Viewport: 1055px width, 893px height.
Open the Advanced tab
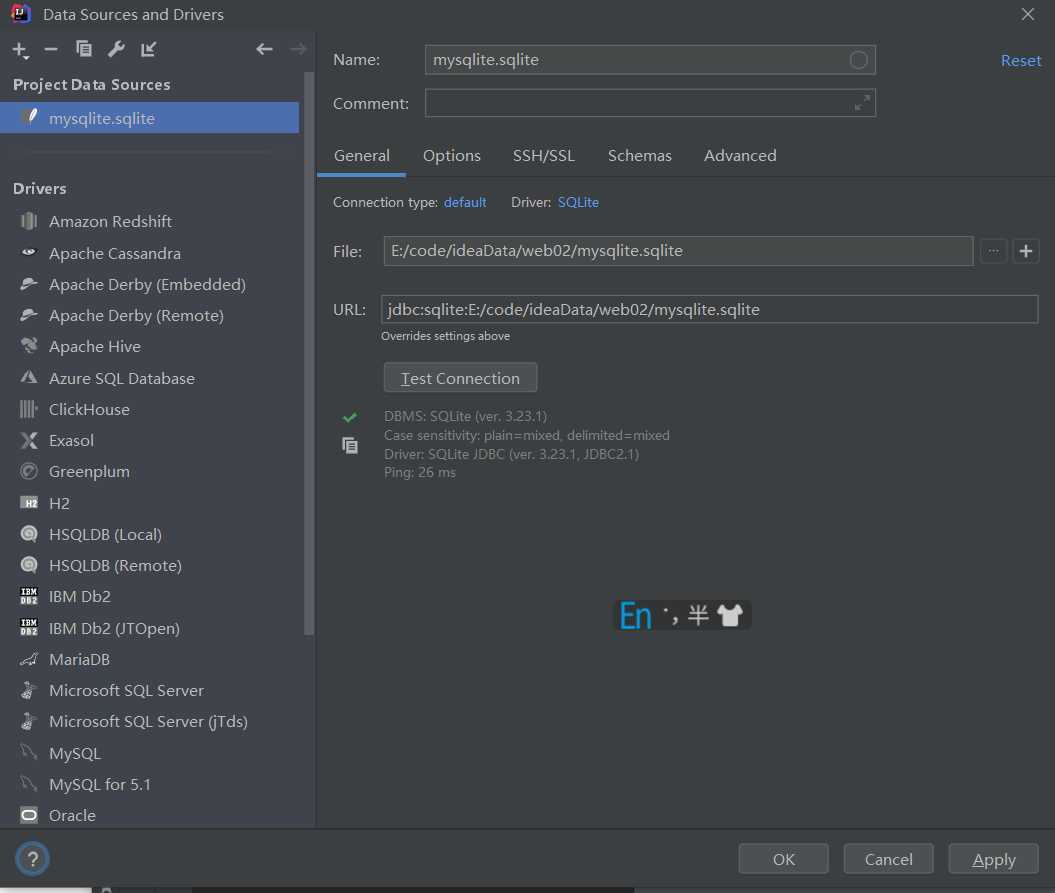[x=740, y=155]
